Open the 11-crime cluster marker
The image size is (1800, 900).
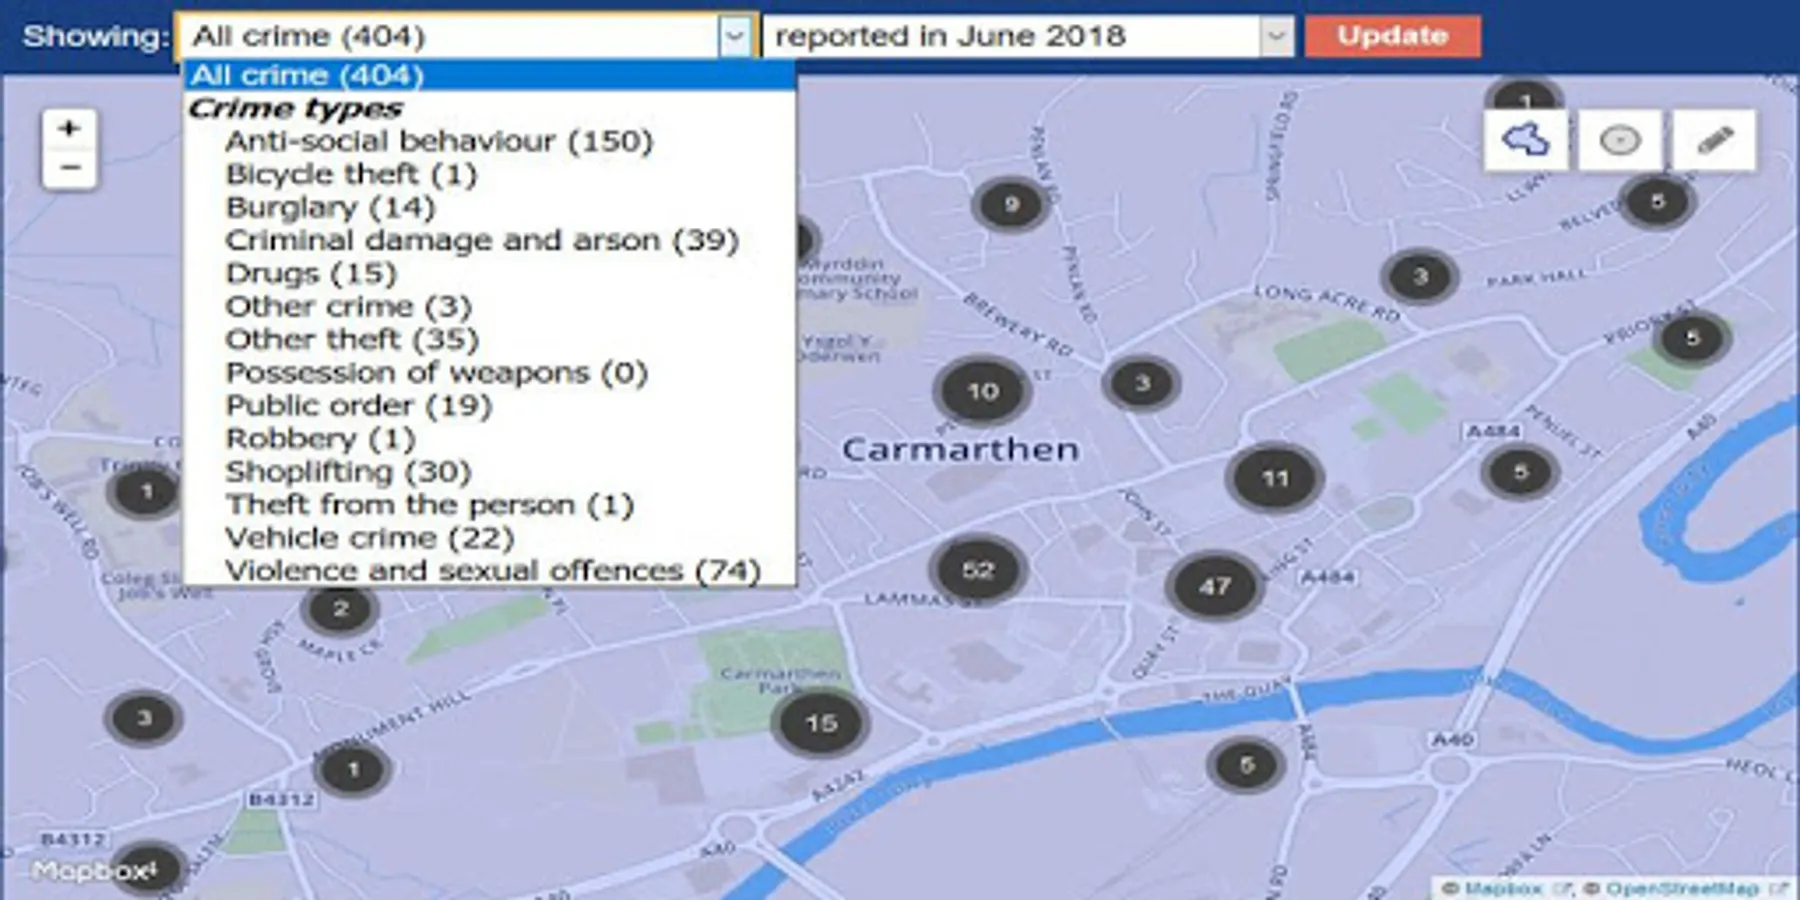pyautogui.click(x=1274, y=478)
